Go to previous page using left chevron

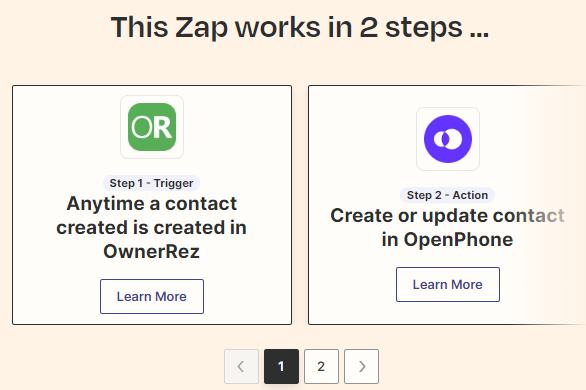[241, 366]
